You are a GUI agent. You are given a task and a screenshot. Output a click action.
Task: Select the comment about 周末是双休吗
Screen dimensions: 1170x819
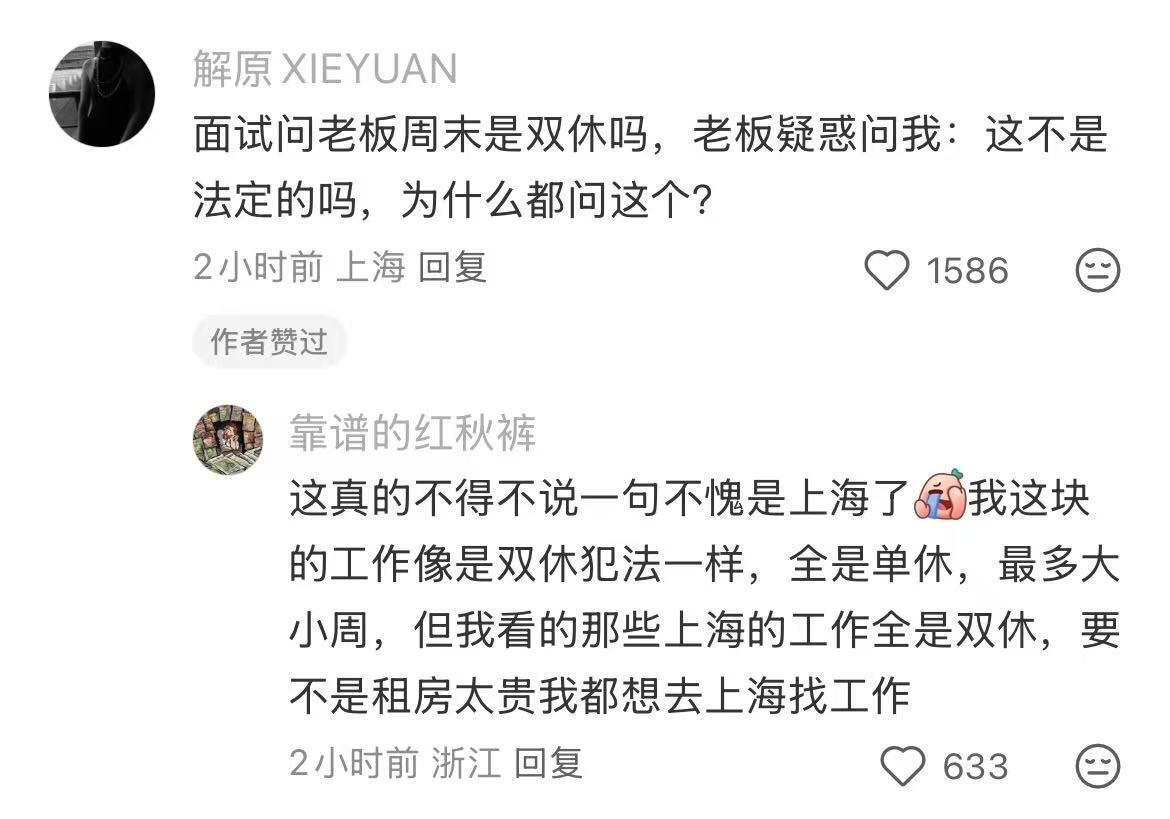(x=650, y=167)
